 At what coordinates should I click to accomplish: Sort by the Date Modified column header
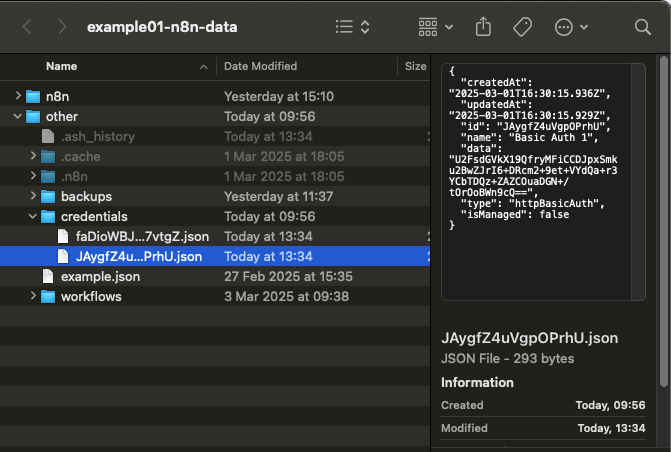[x=260, y=66]
